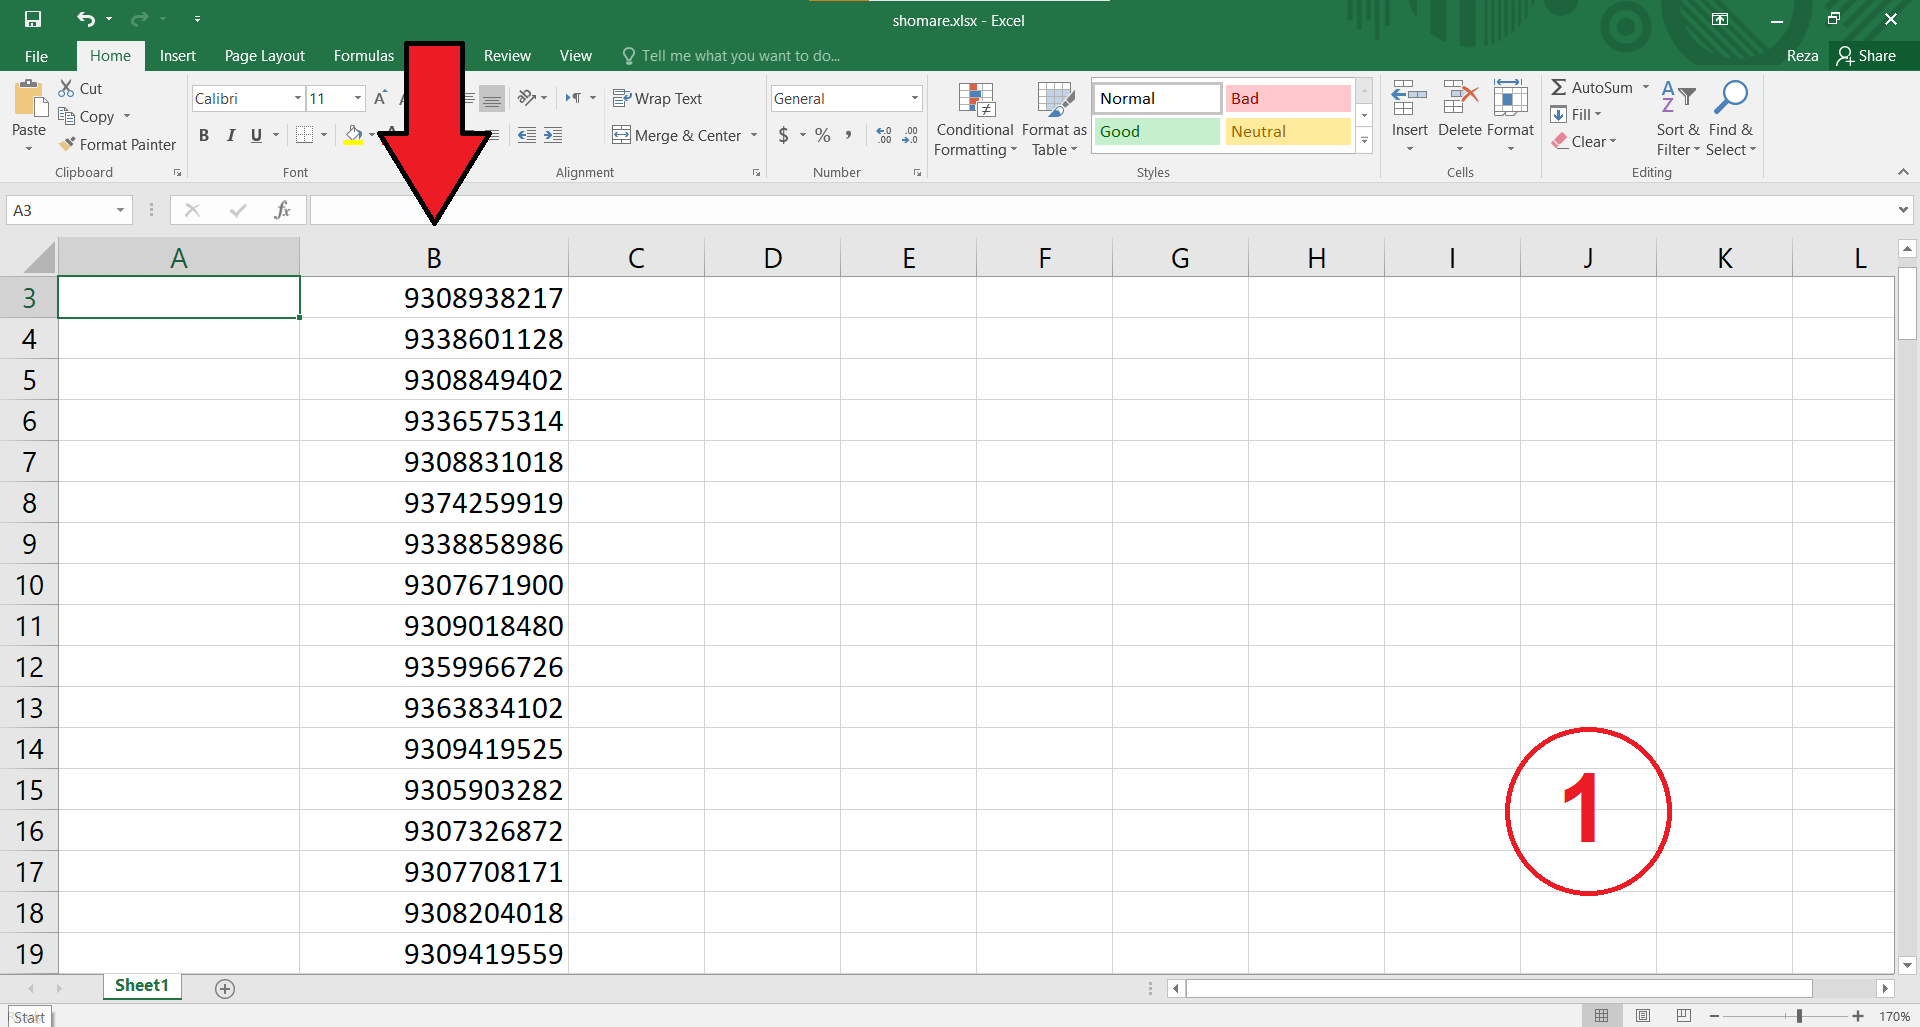
Task: Click the Format Painter brush icon
Action: [x=67, y=145]
